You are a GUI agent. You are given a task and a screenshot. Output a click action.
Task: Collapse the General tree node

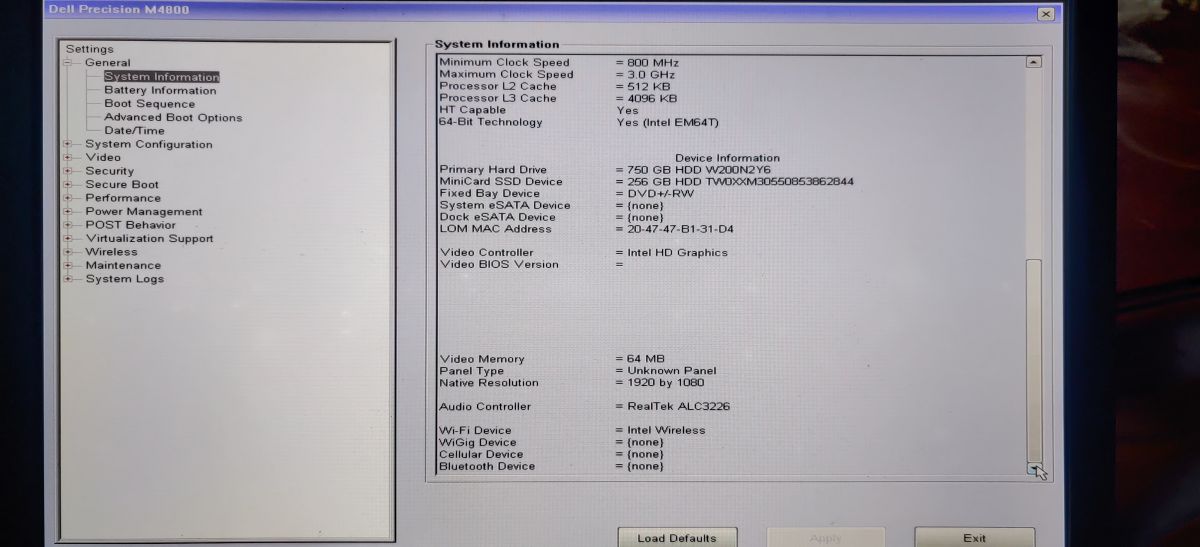[x=68, y=63]
